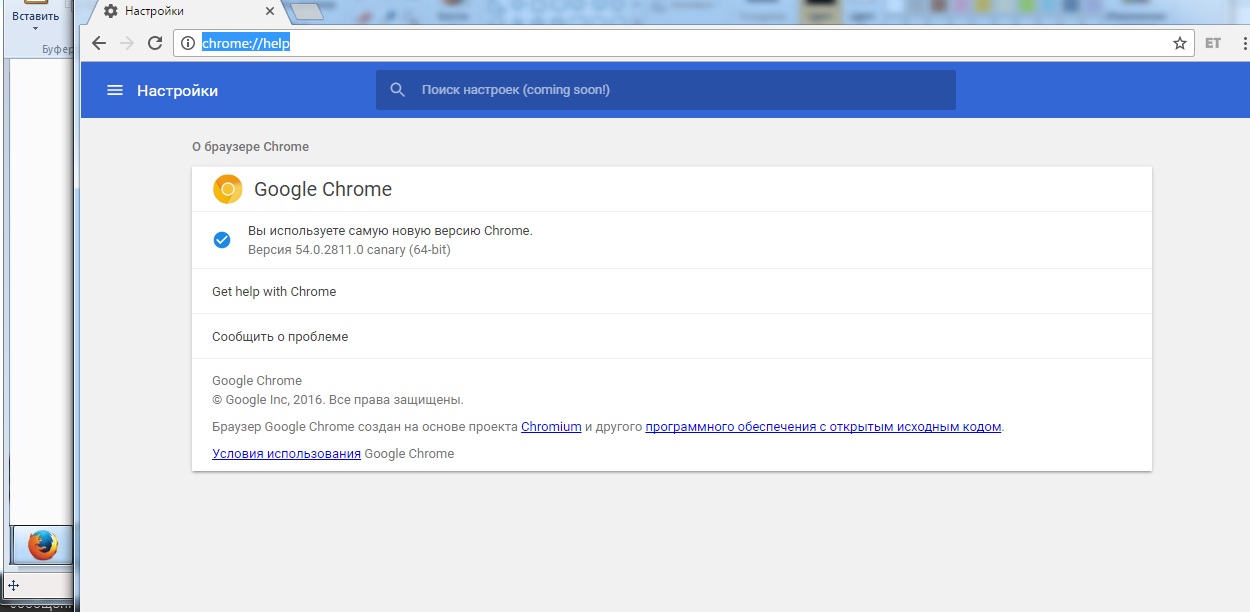Click the blue up-to-date checkmark icon

coord(222,240)
